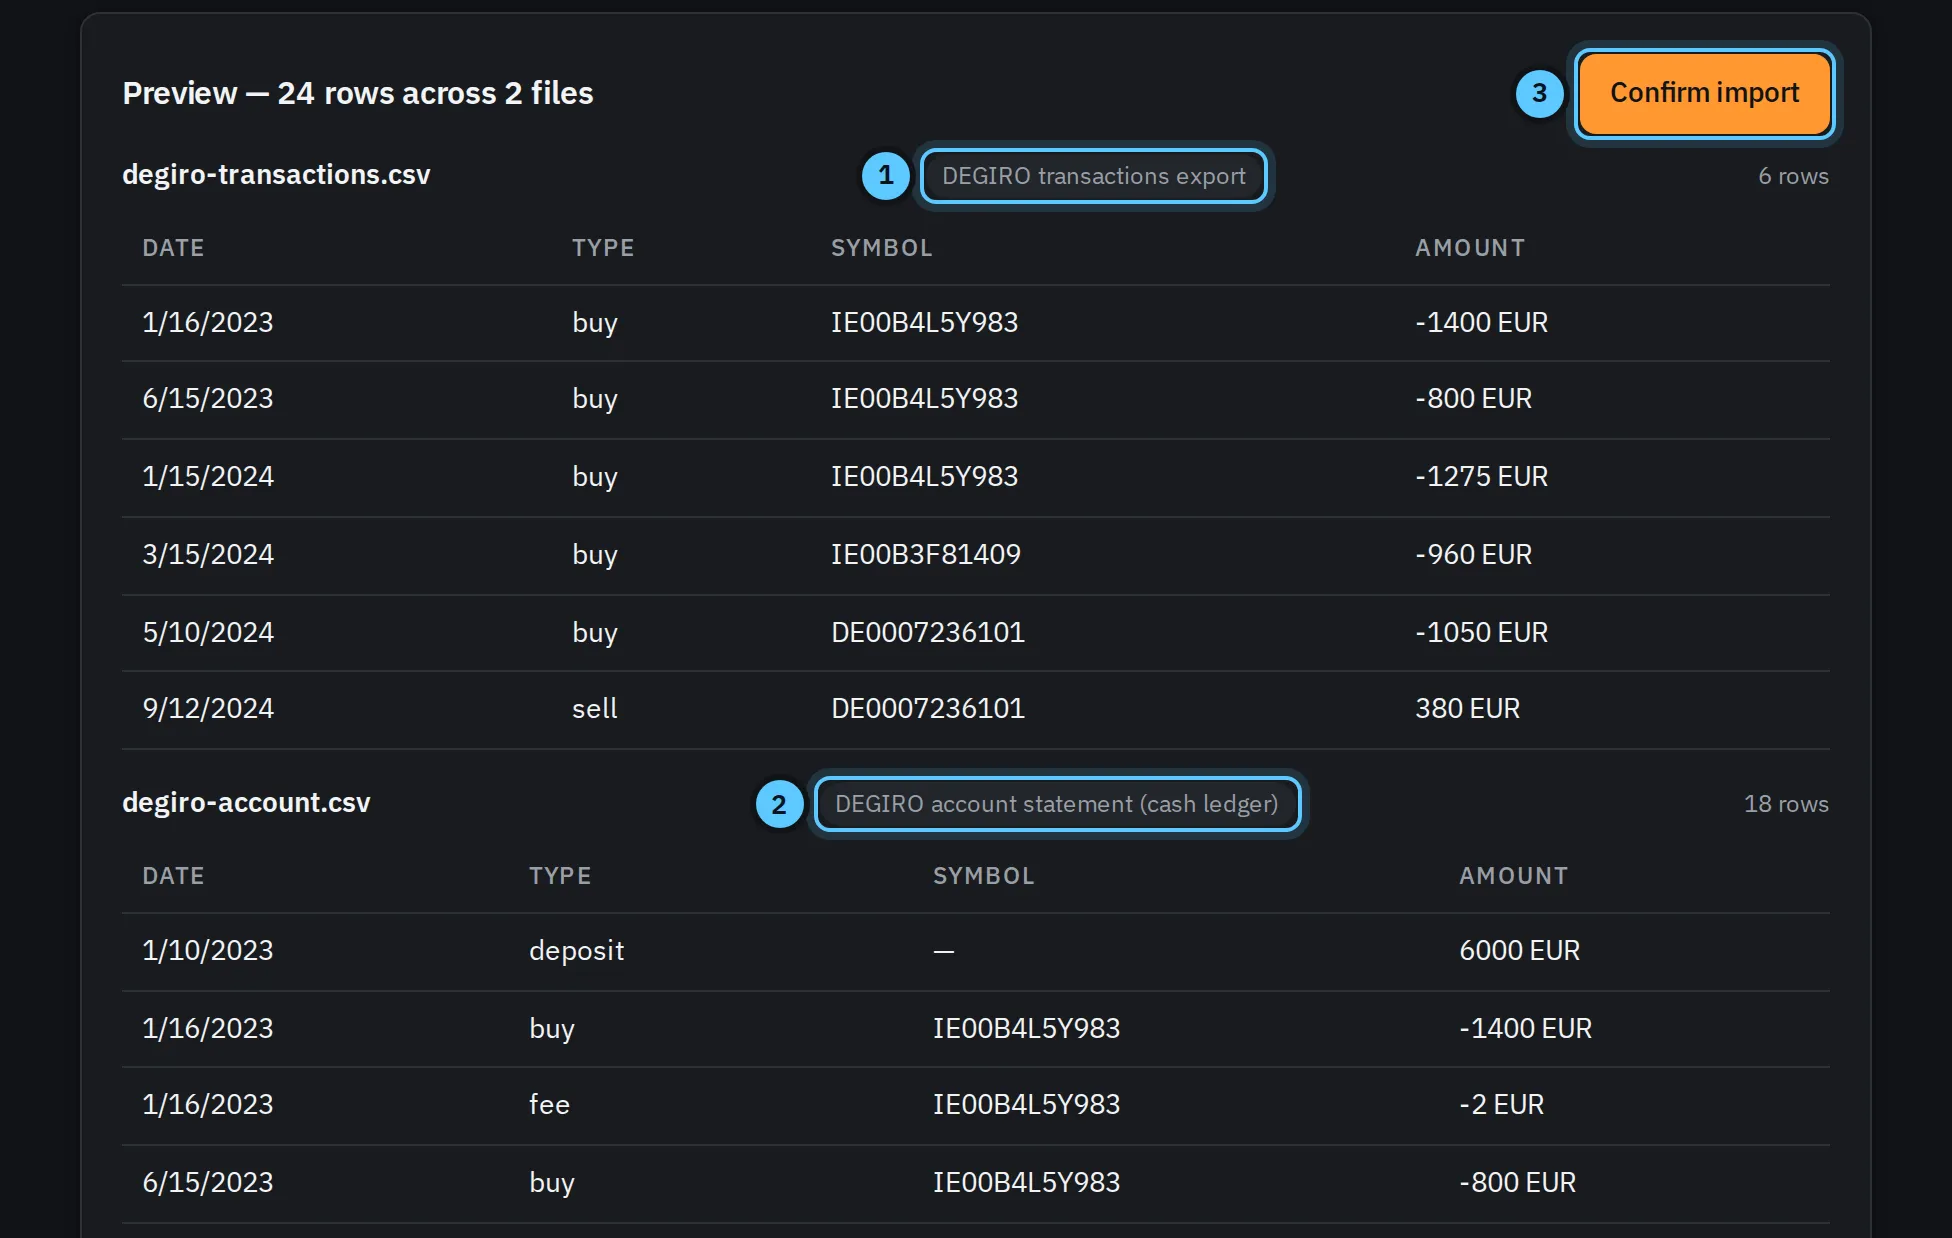Select DE0007236101 symbol in the sell row
This screenshot has width=1952, height=1238.
coord(928,708)
